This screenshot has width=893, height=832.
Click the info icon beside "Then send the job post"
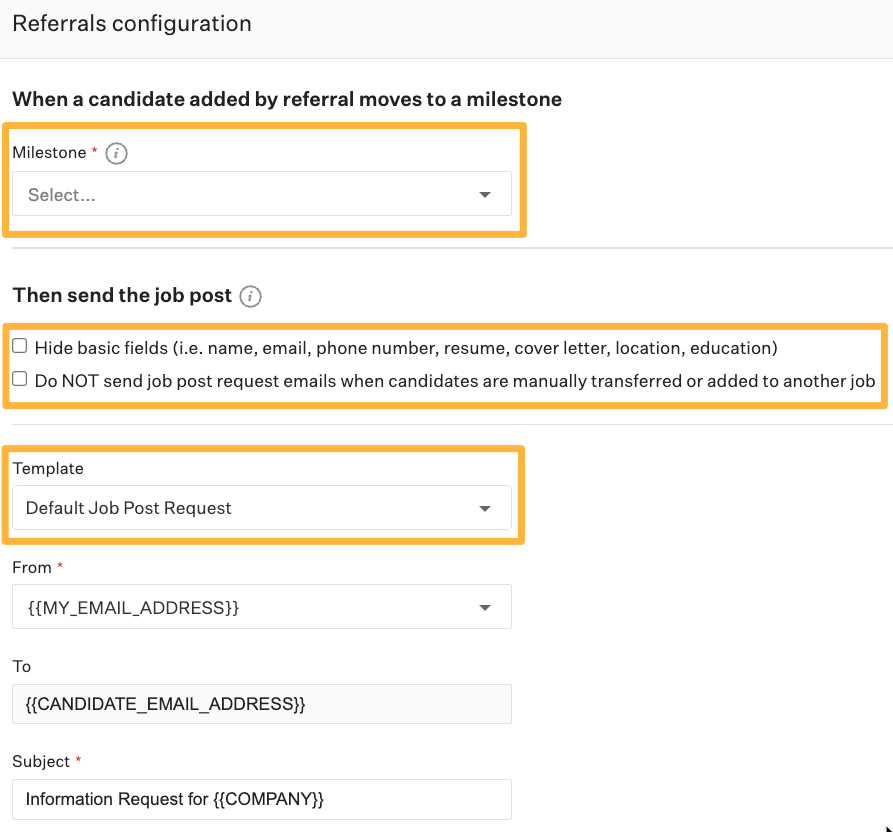point(251,296)
